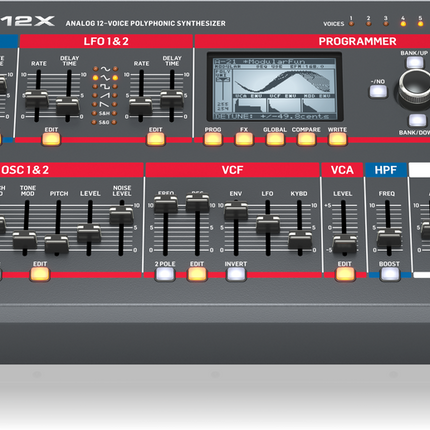Open GLOBAL settings with its button
Screen dimensions: 430x430
point(275,139)
